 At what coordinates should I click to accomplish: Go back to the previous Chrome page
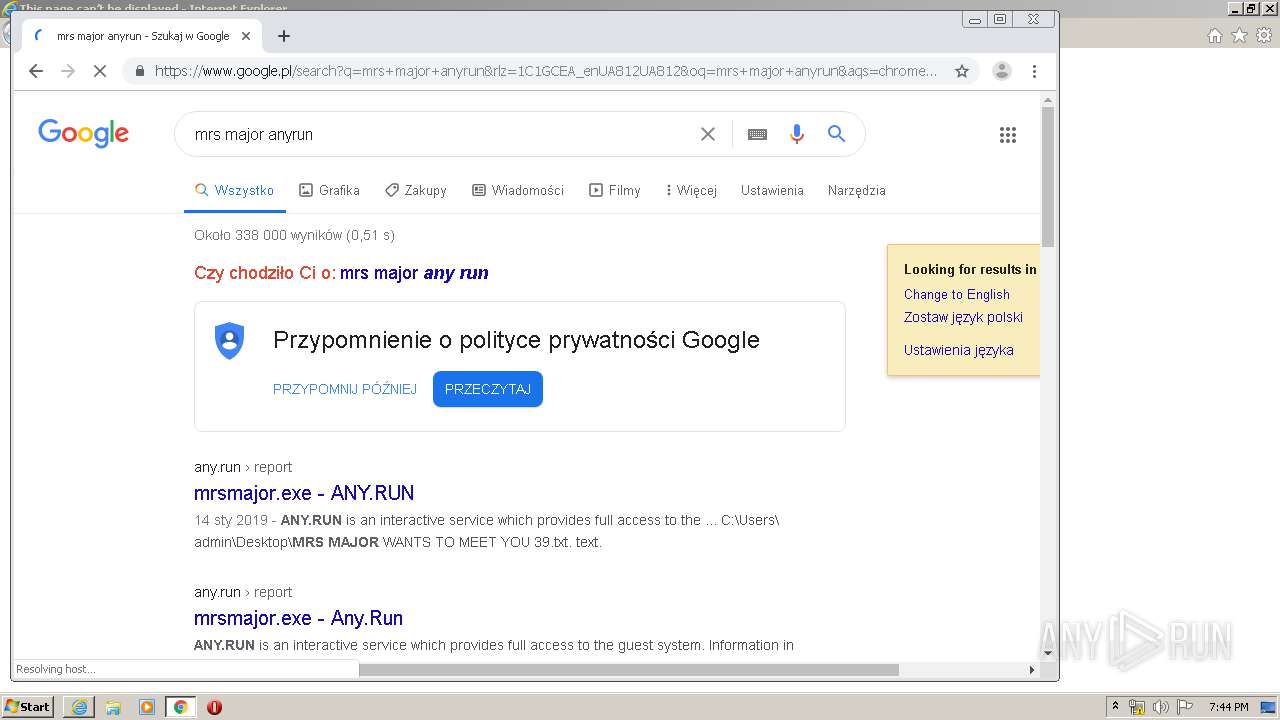click(36, 71)
